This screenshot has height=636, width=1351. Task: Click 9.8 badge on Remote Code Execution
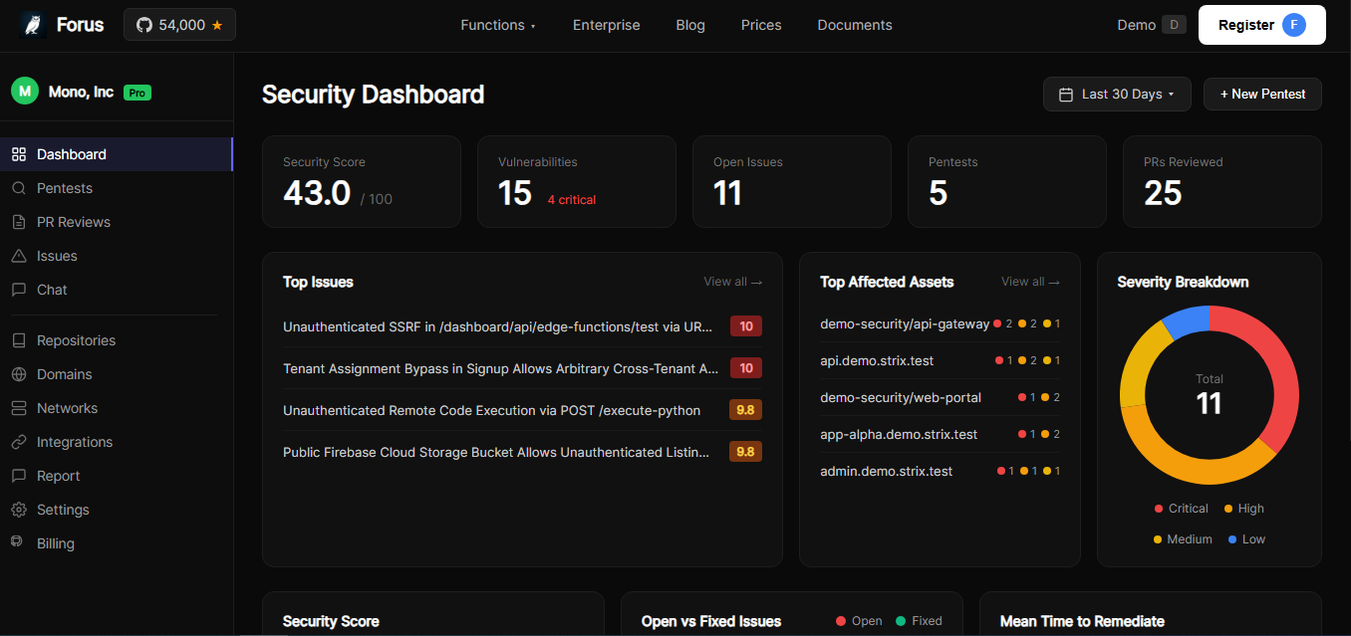746,410
